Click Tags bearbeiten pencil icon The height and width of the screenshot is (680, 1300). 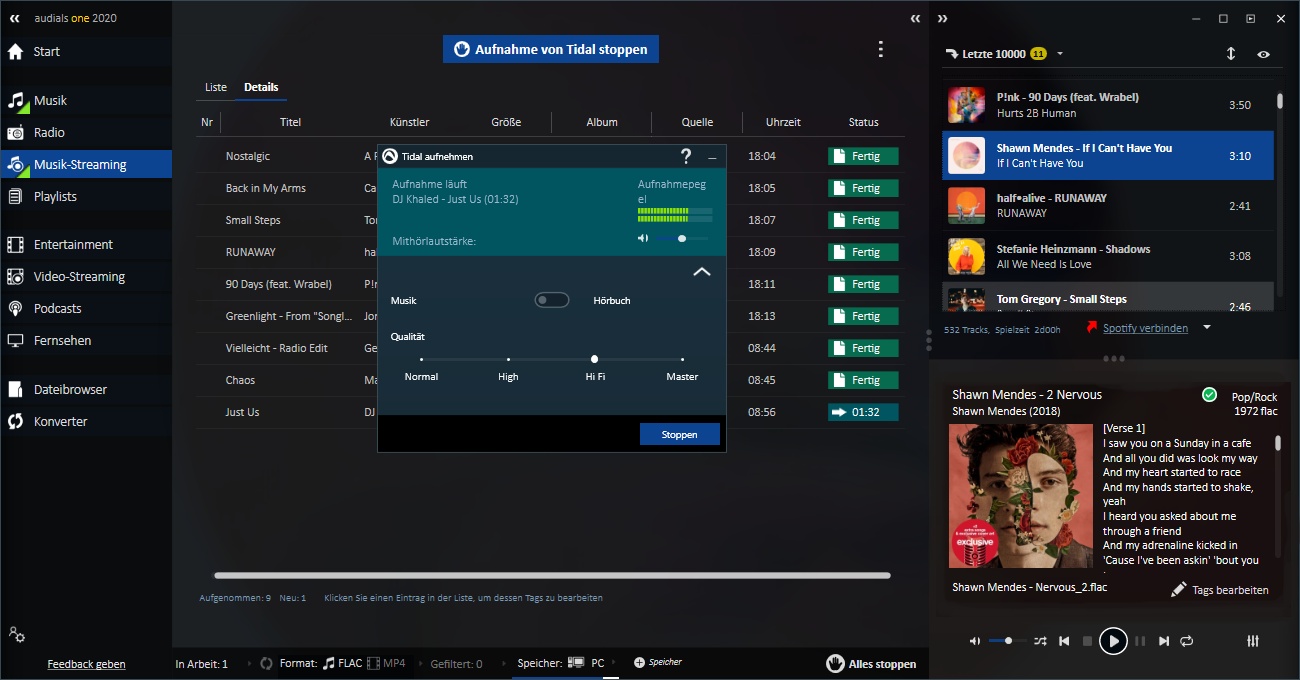pyautogui.click(x=1179, y=590)
